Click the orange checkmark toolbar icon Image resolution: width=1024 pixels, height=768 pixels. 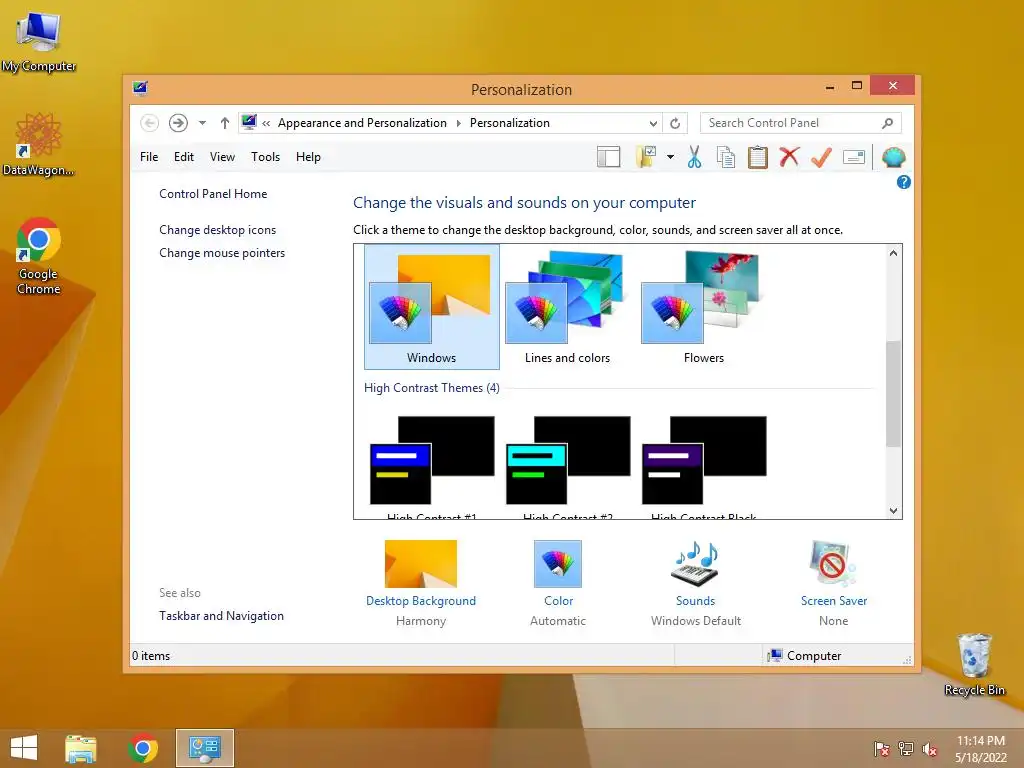(822, 157)
